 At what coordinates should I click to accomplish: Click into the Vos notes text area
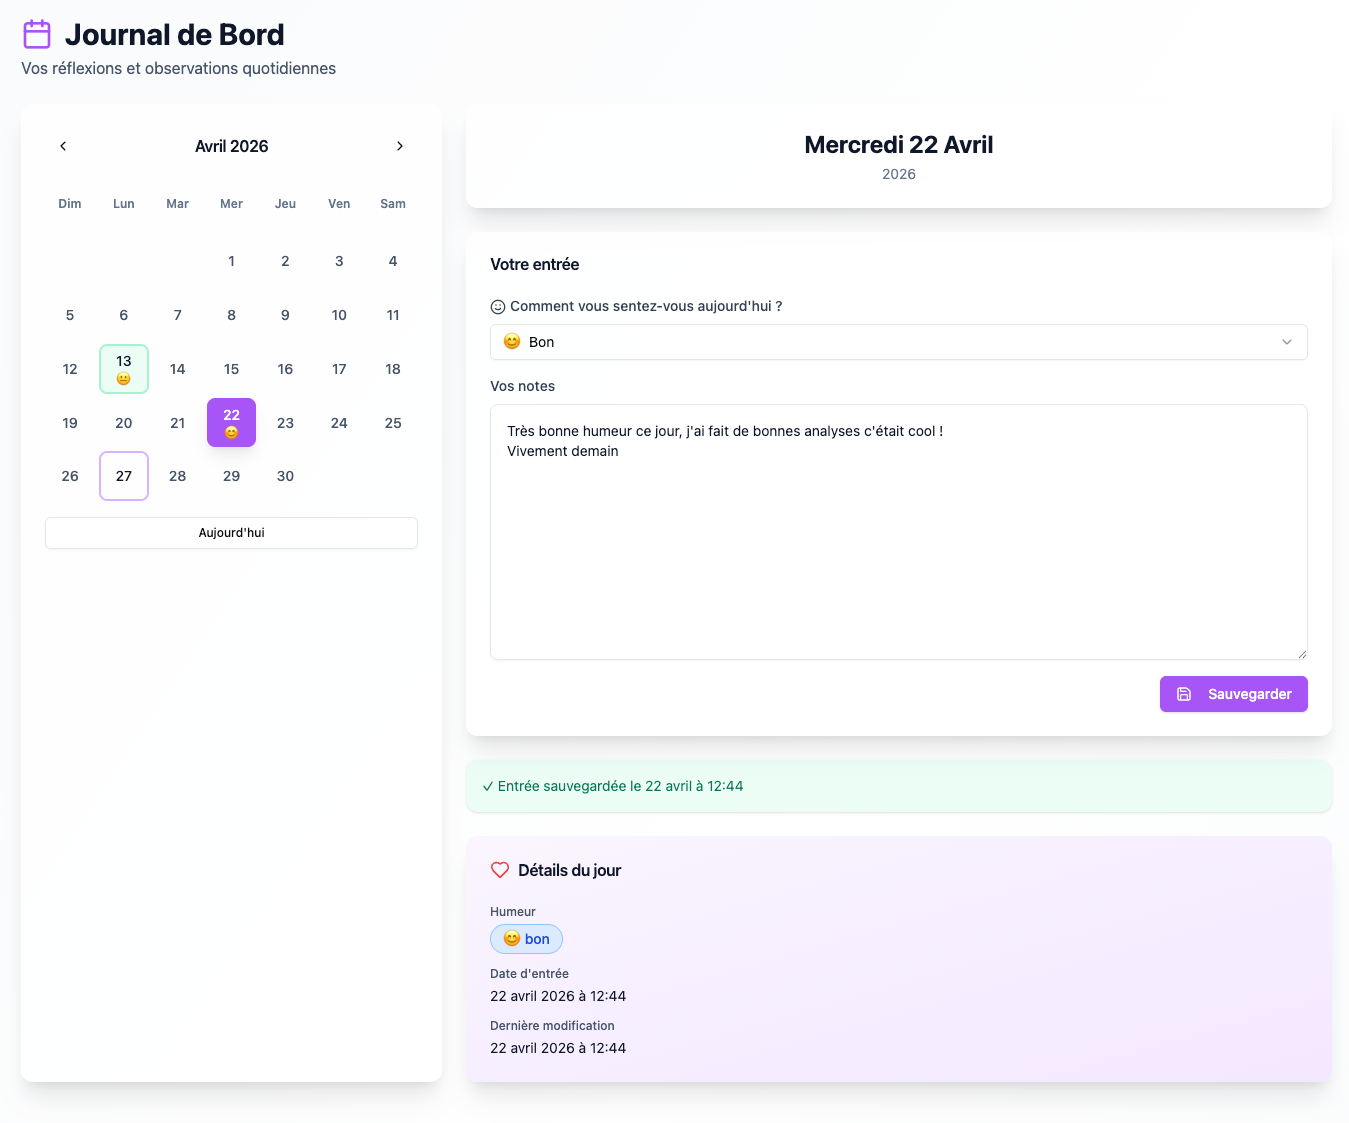[x=899, y=532]
